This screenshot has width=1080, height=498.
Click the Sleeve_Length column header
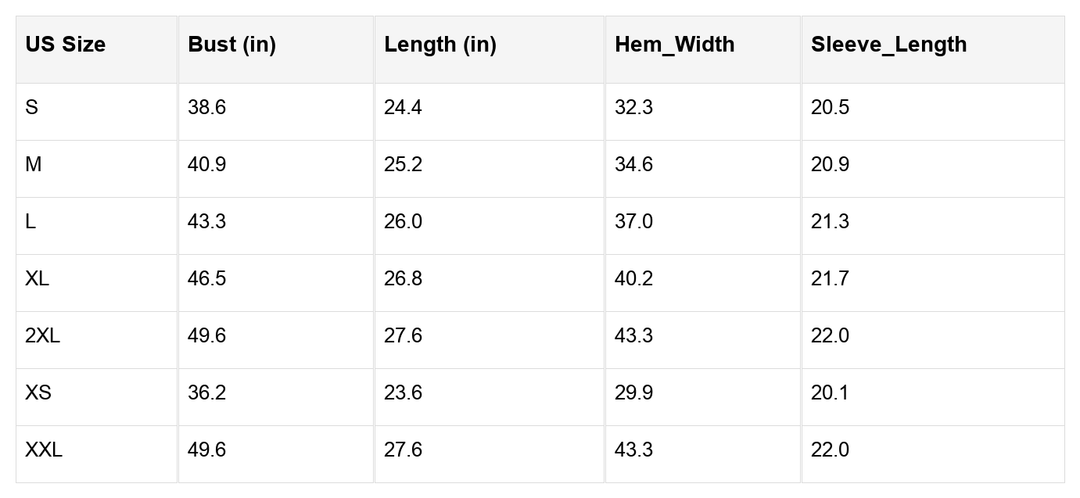pos(889,45)
